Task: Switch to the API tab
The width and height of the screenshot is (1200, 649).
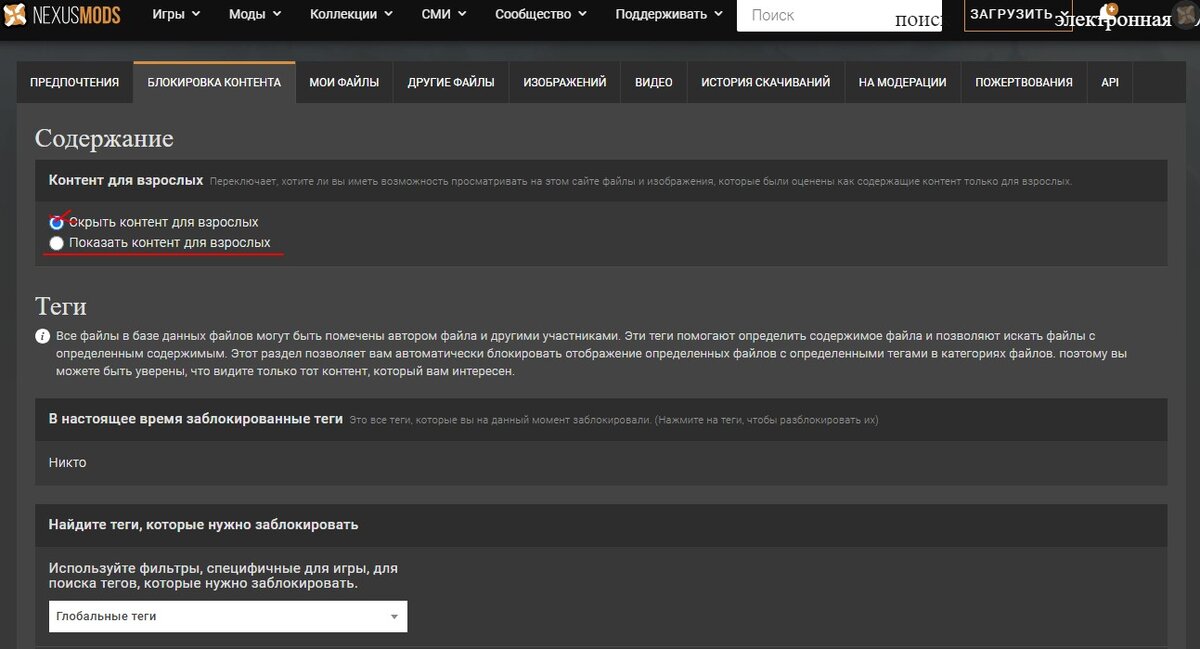Action: click(x=1110, y=83)
